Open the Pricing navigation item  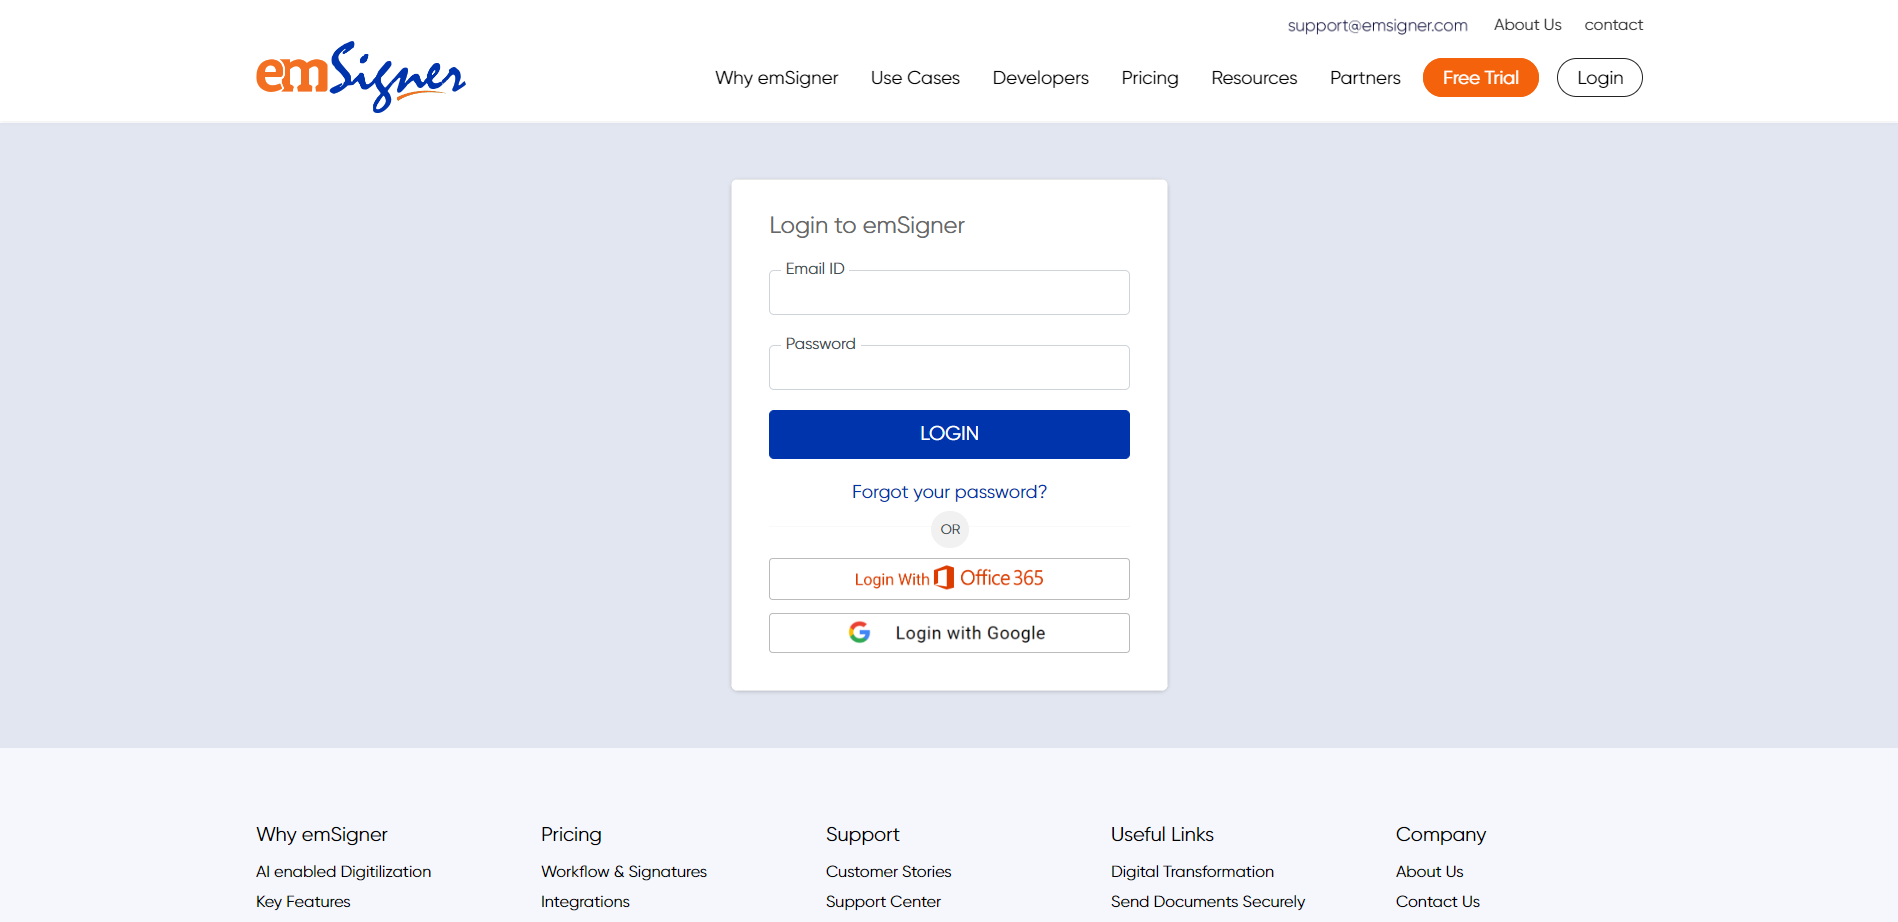pyautogui.click(x=1150, y=78)
